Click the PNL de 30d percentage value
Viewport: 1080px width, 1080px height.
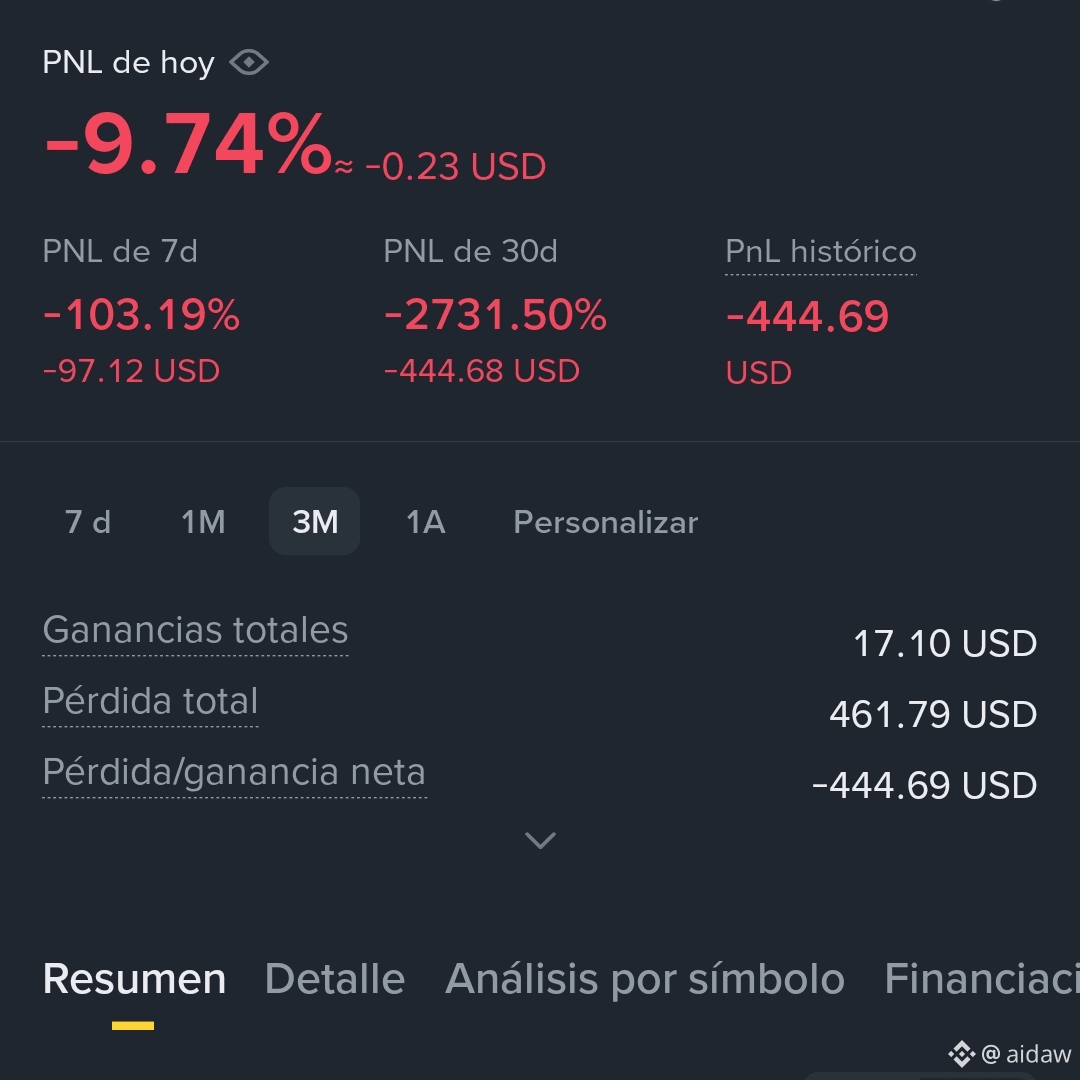click(495, 315)
